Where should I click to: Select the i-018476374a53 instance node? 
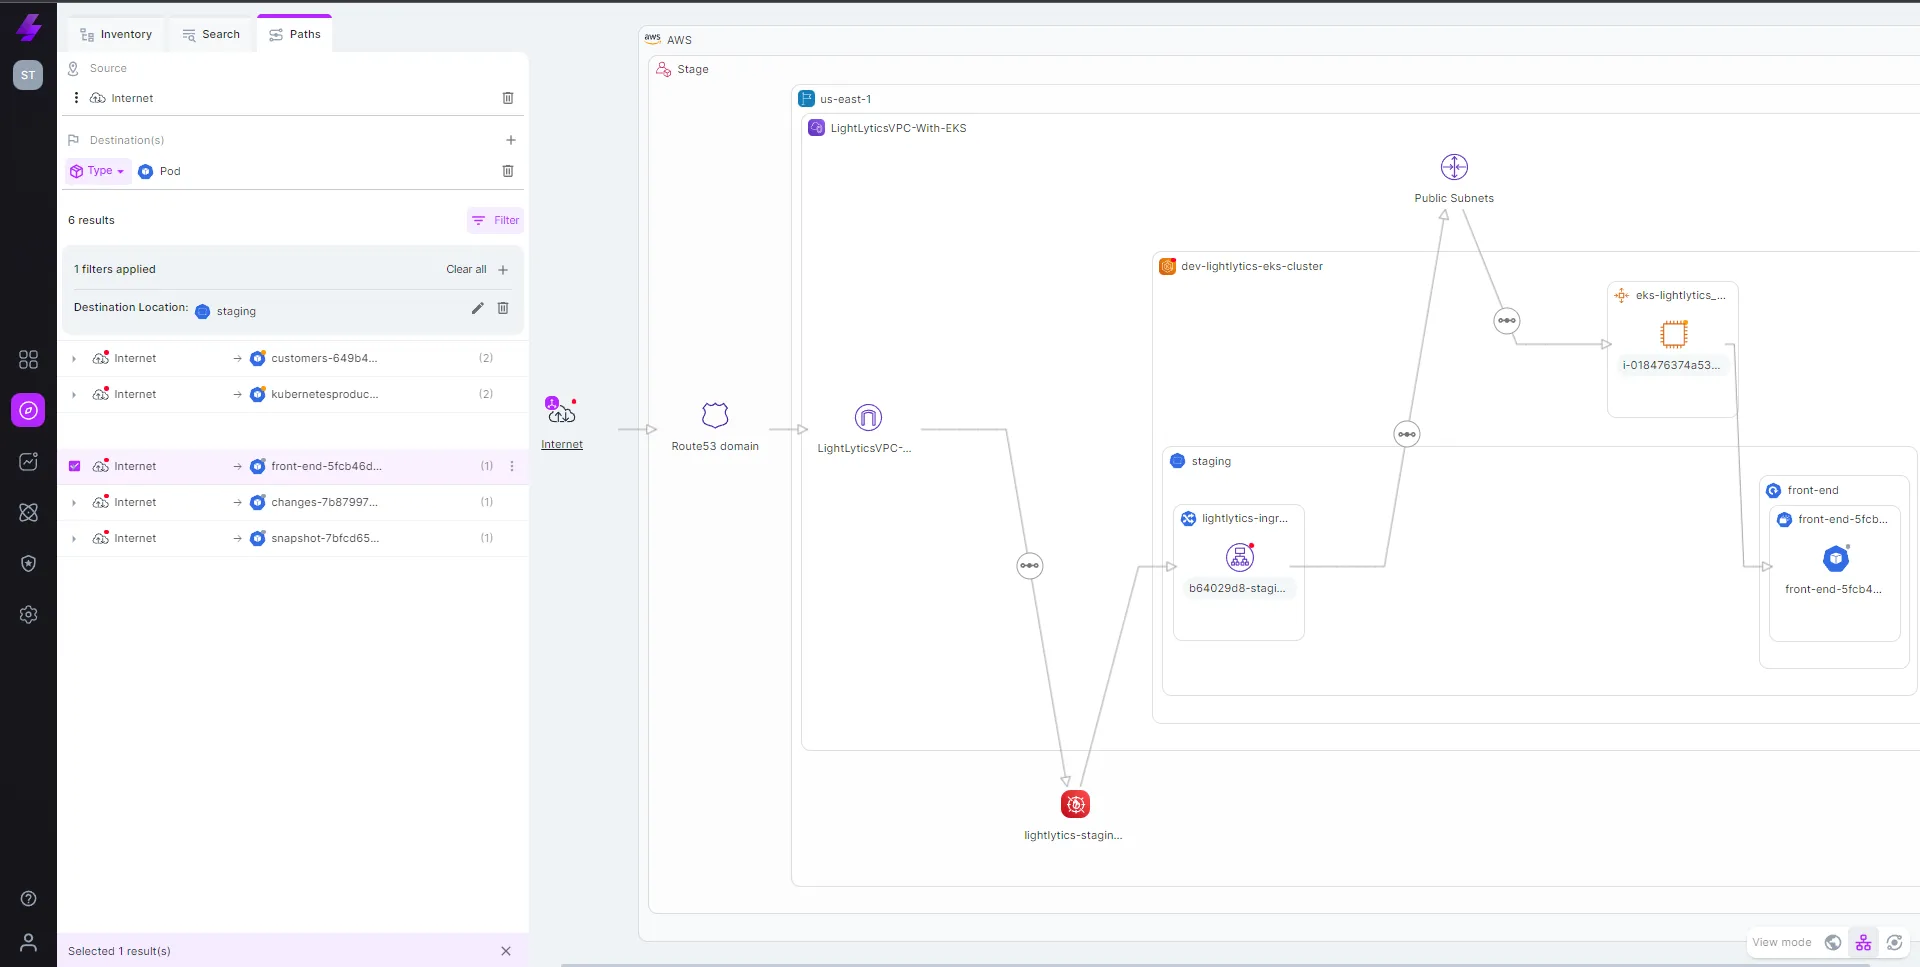pyautogui.click(x=1673, y=334)
